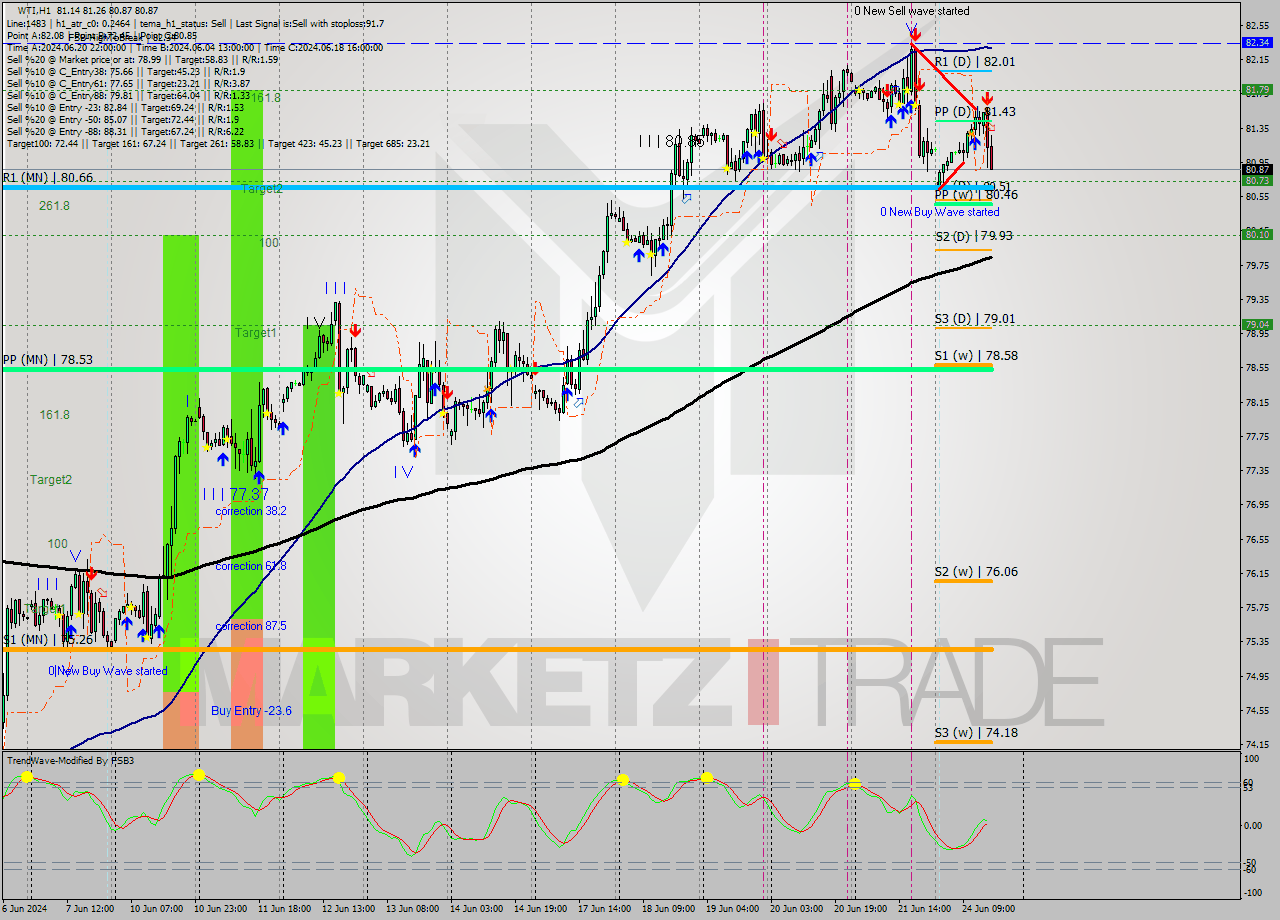Select the 'correction 61.8' label

coord(251,566)
